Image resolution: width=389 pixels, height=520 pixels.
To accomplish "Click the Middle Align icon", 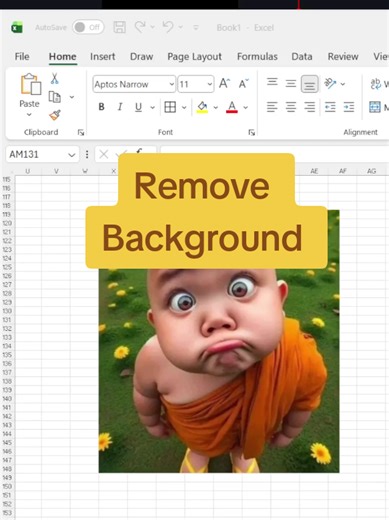I will coord(291,83).
